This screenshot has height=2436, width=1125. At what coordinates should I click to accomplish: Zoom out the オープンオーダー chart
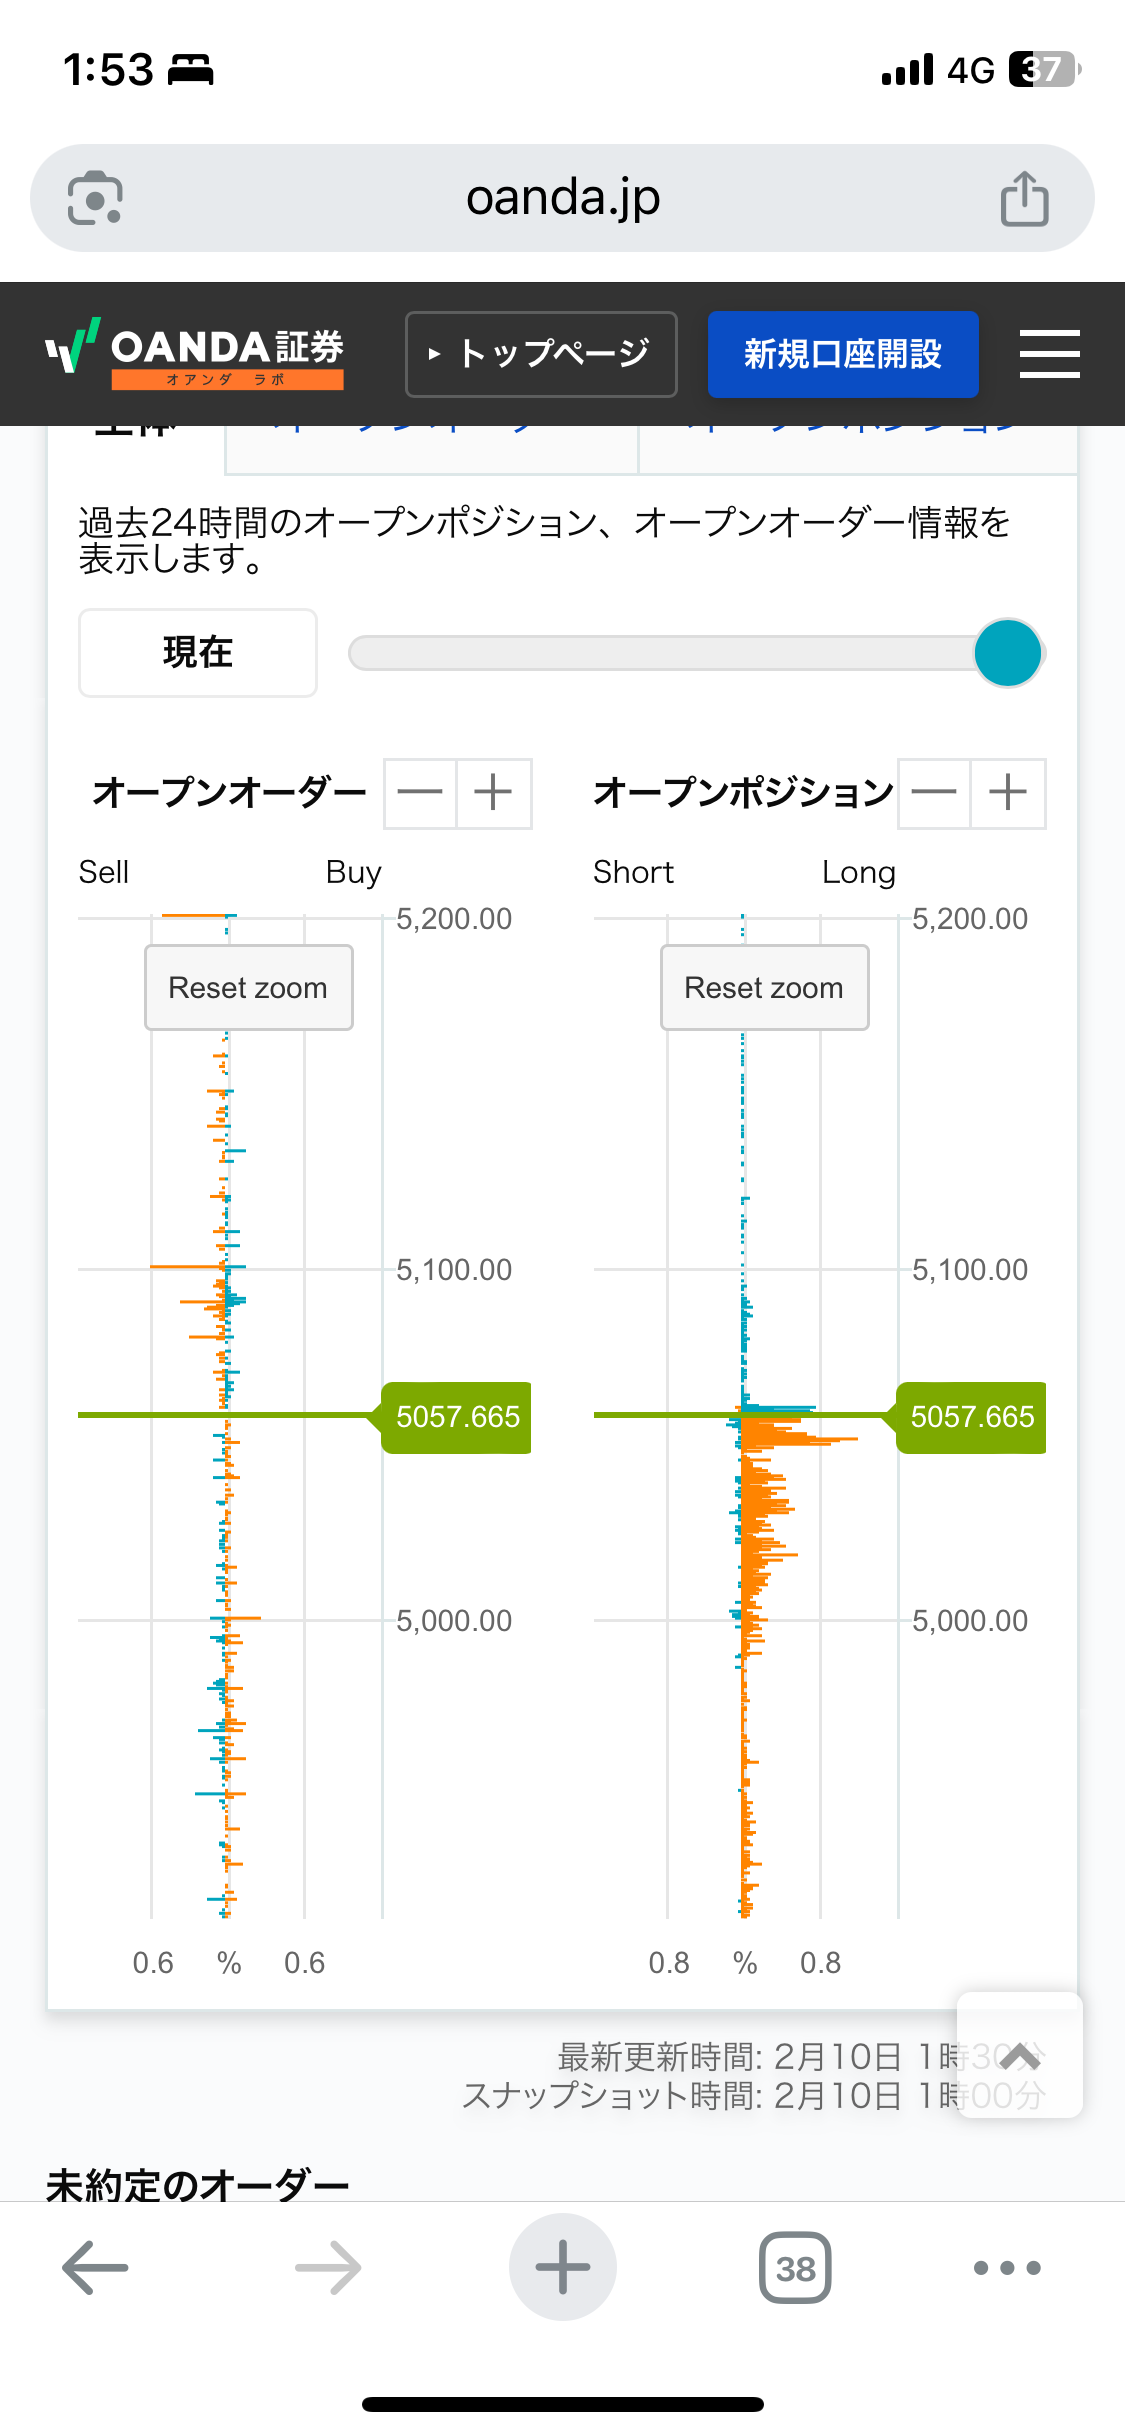[x=420, y=793]
